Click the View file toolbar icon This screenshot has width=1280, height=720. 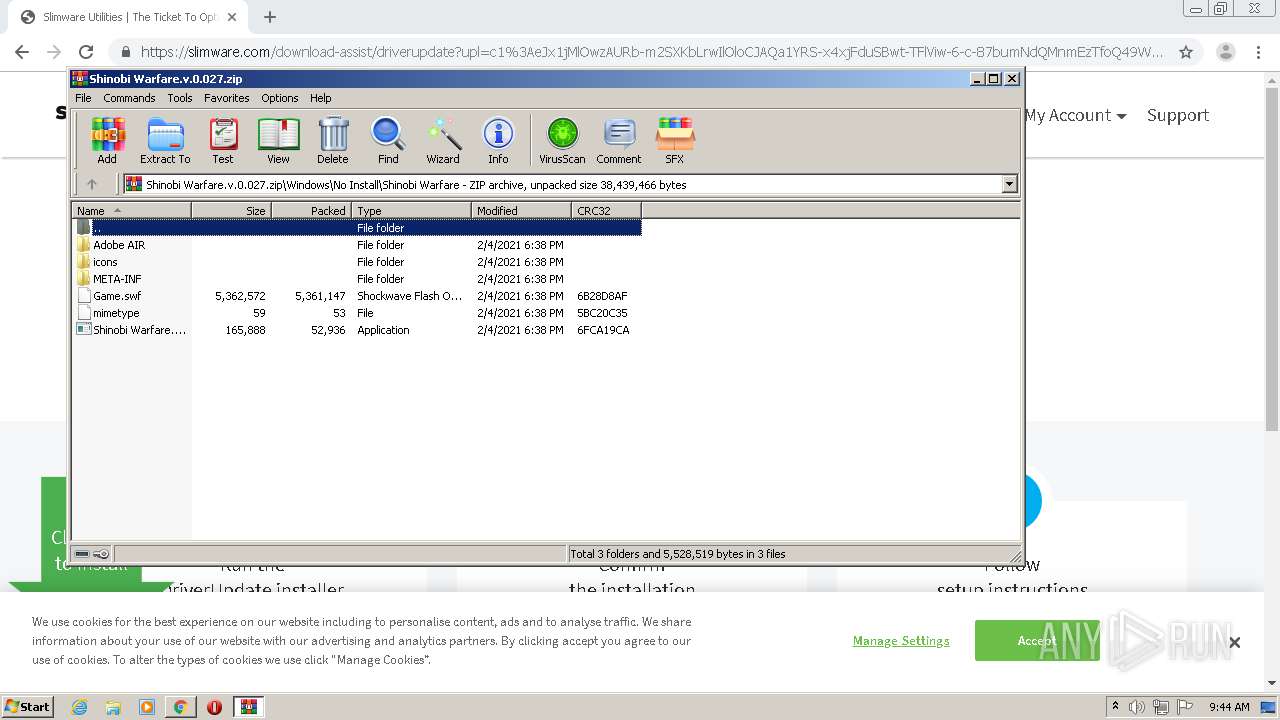pyautogui.click(x=278, y=140)
